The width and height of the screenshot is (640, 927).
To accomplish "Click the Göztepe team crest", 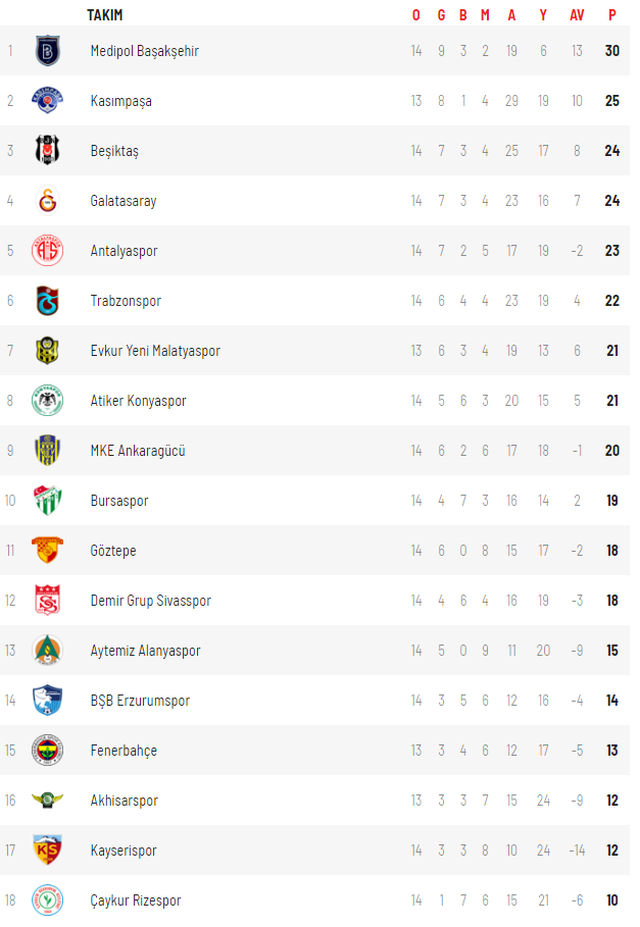I will [48, 550].
